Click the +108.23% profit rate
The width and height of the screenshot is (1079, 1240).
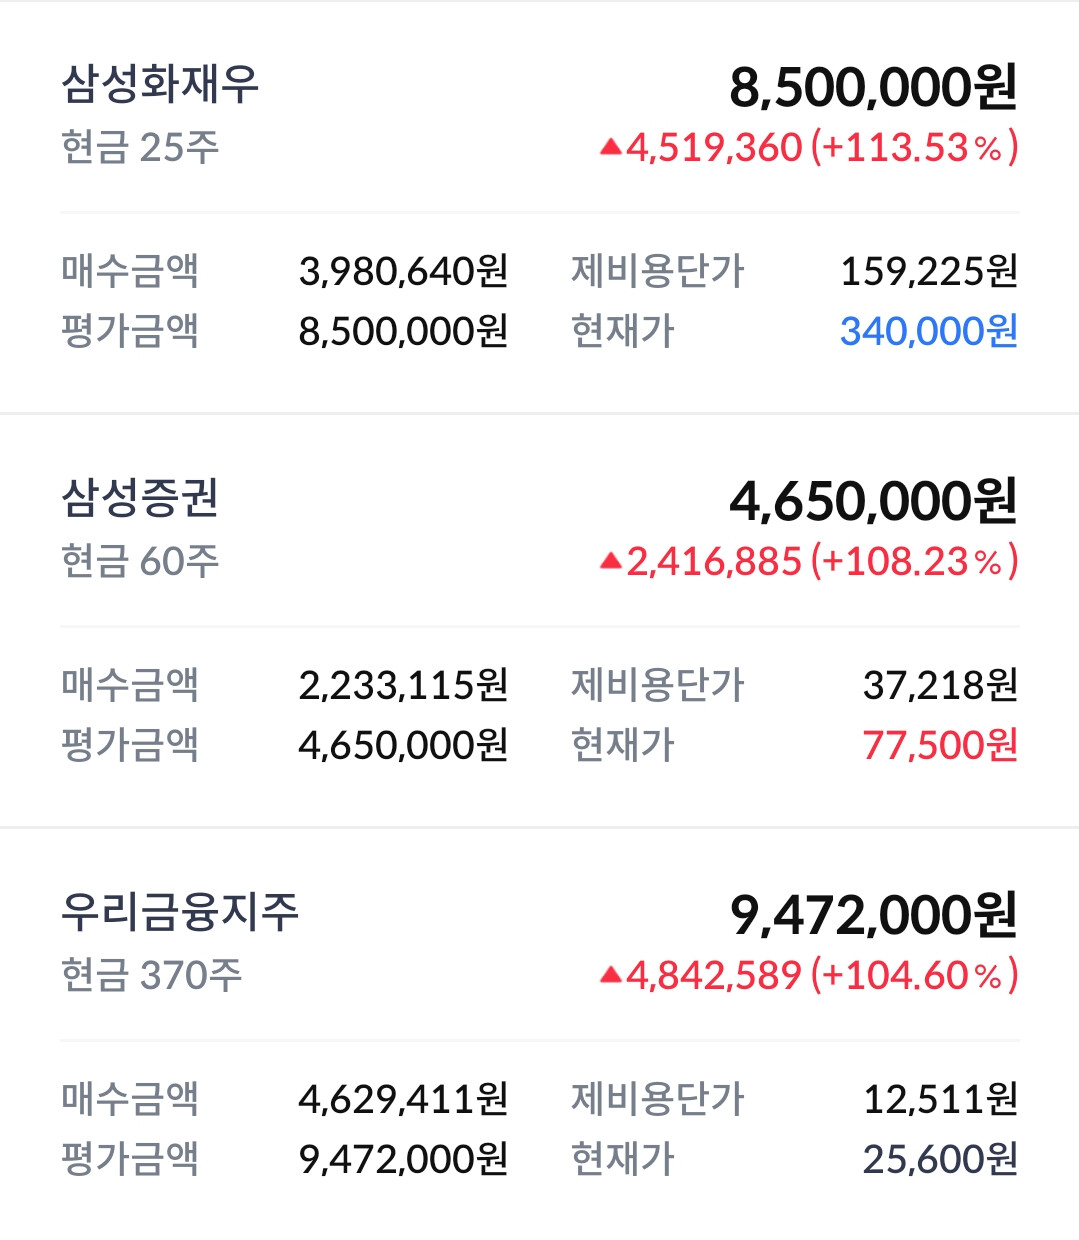click(914, 562)
